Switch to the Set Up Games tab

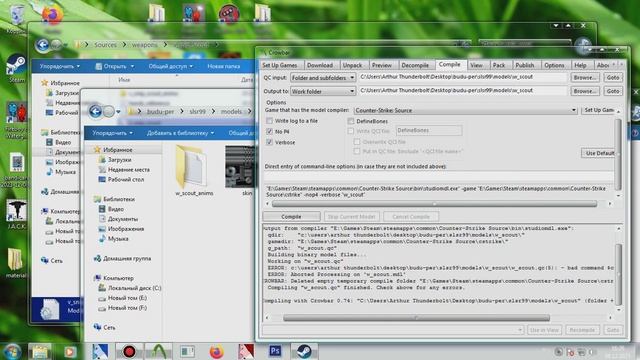pyautogui.click(x=280, y=65)
